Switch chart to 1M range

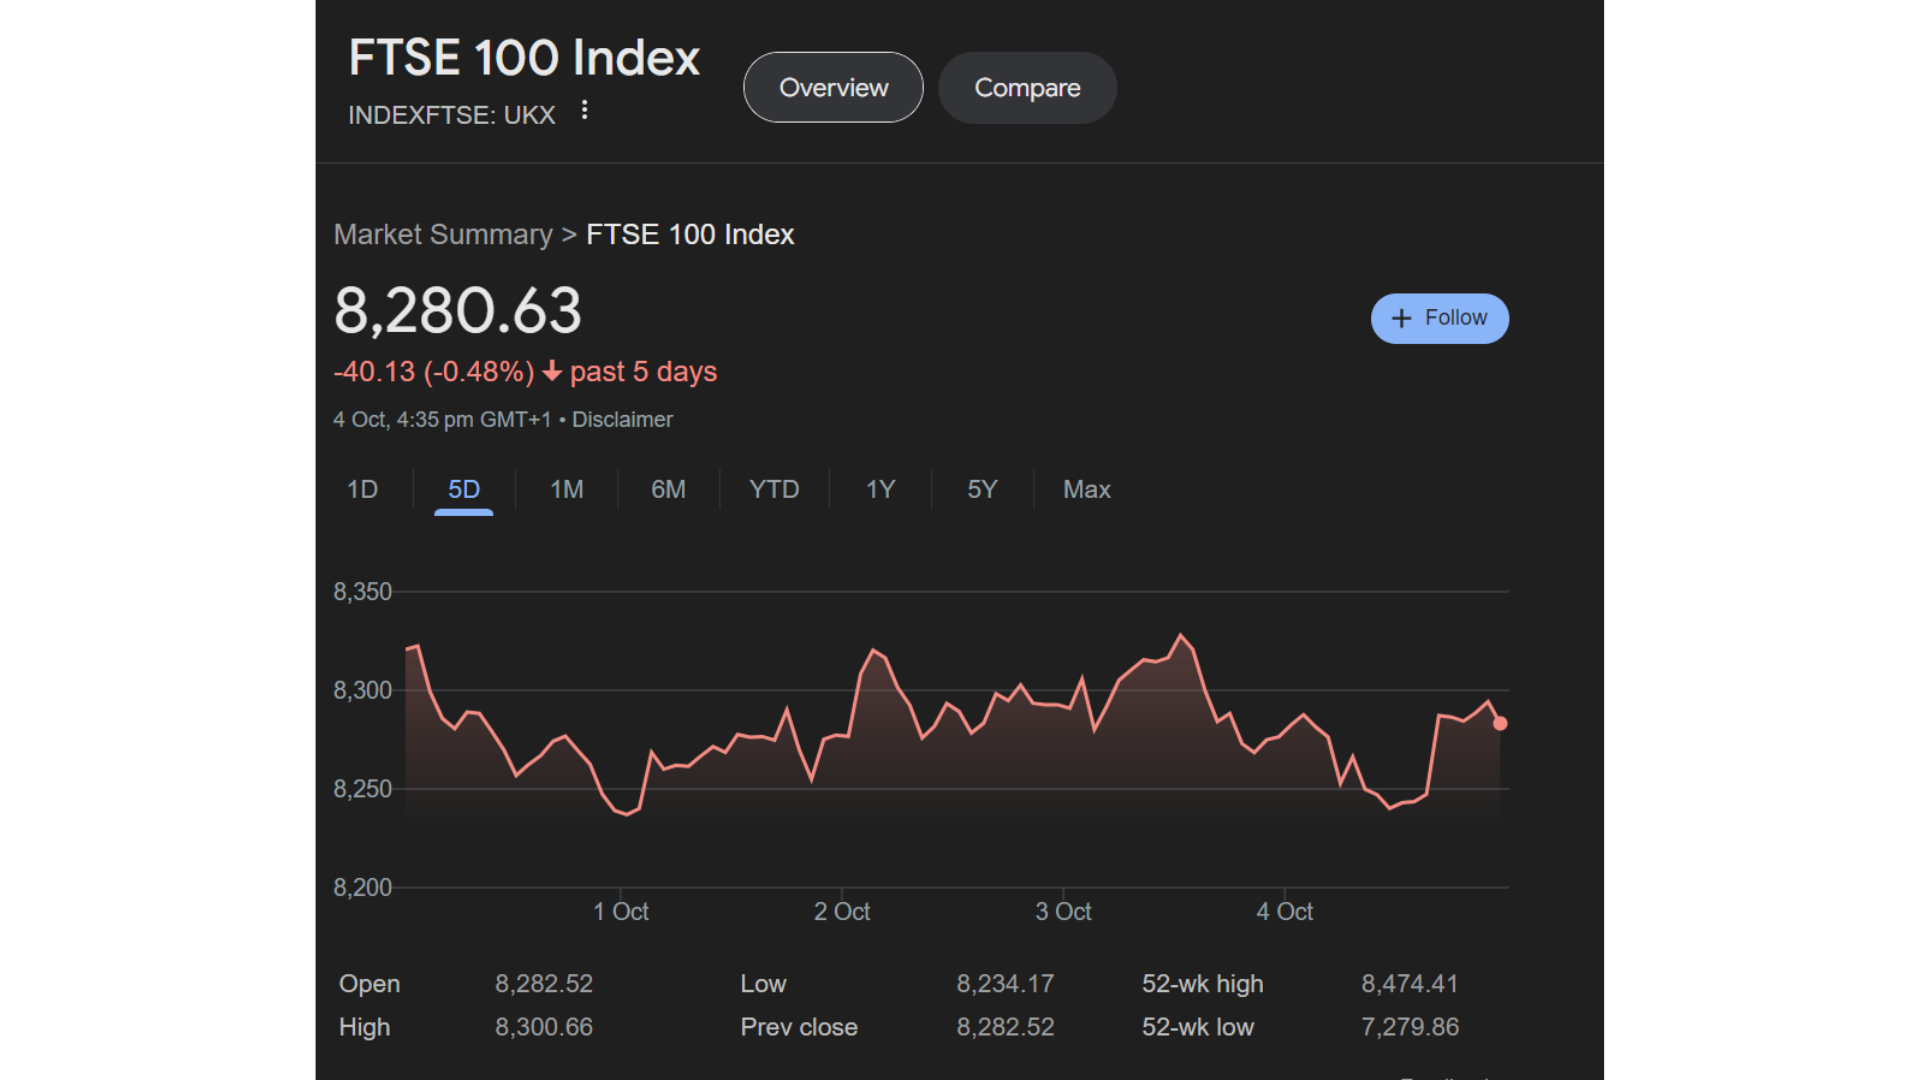566,489
